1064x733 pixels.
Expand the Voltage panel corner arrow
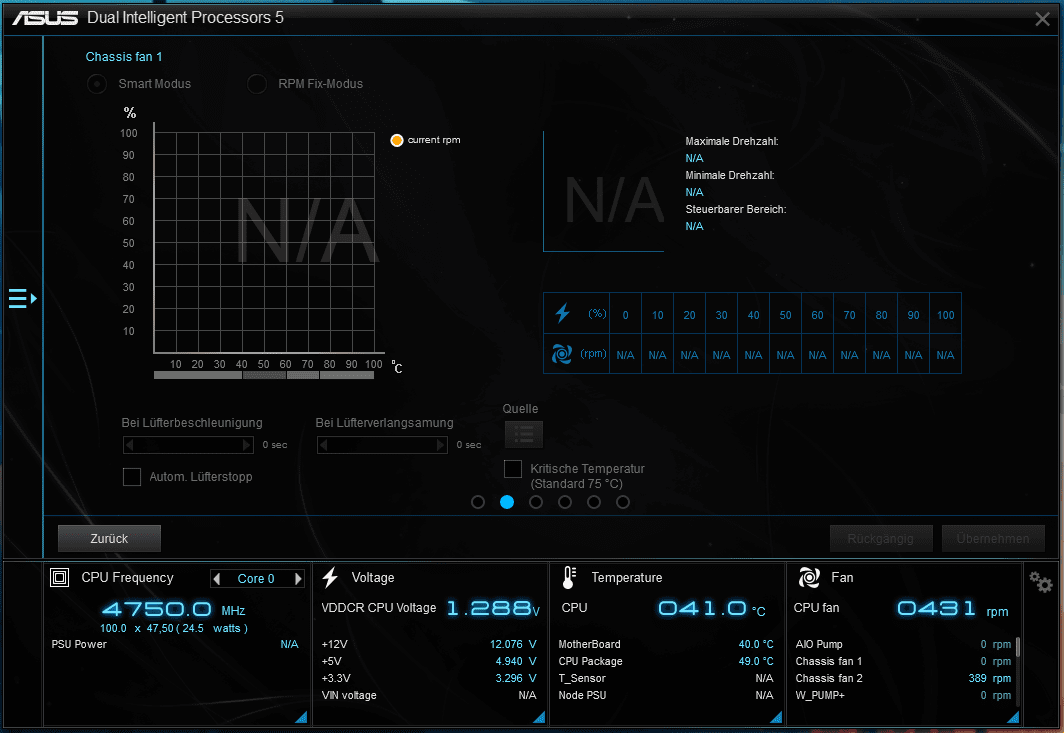point(539,717)
